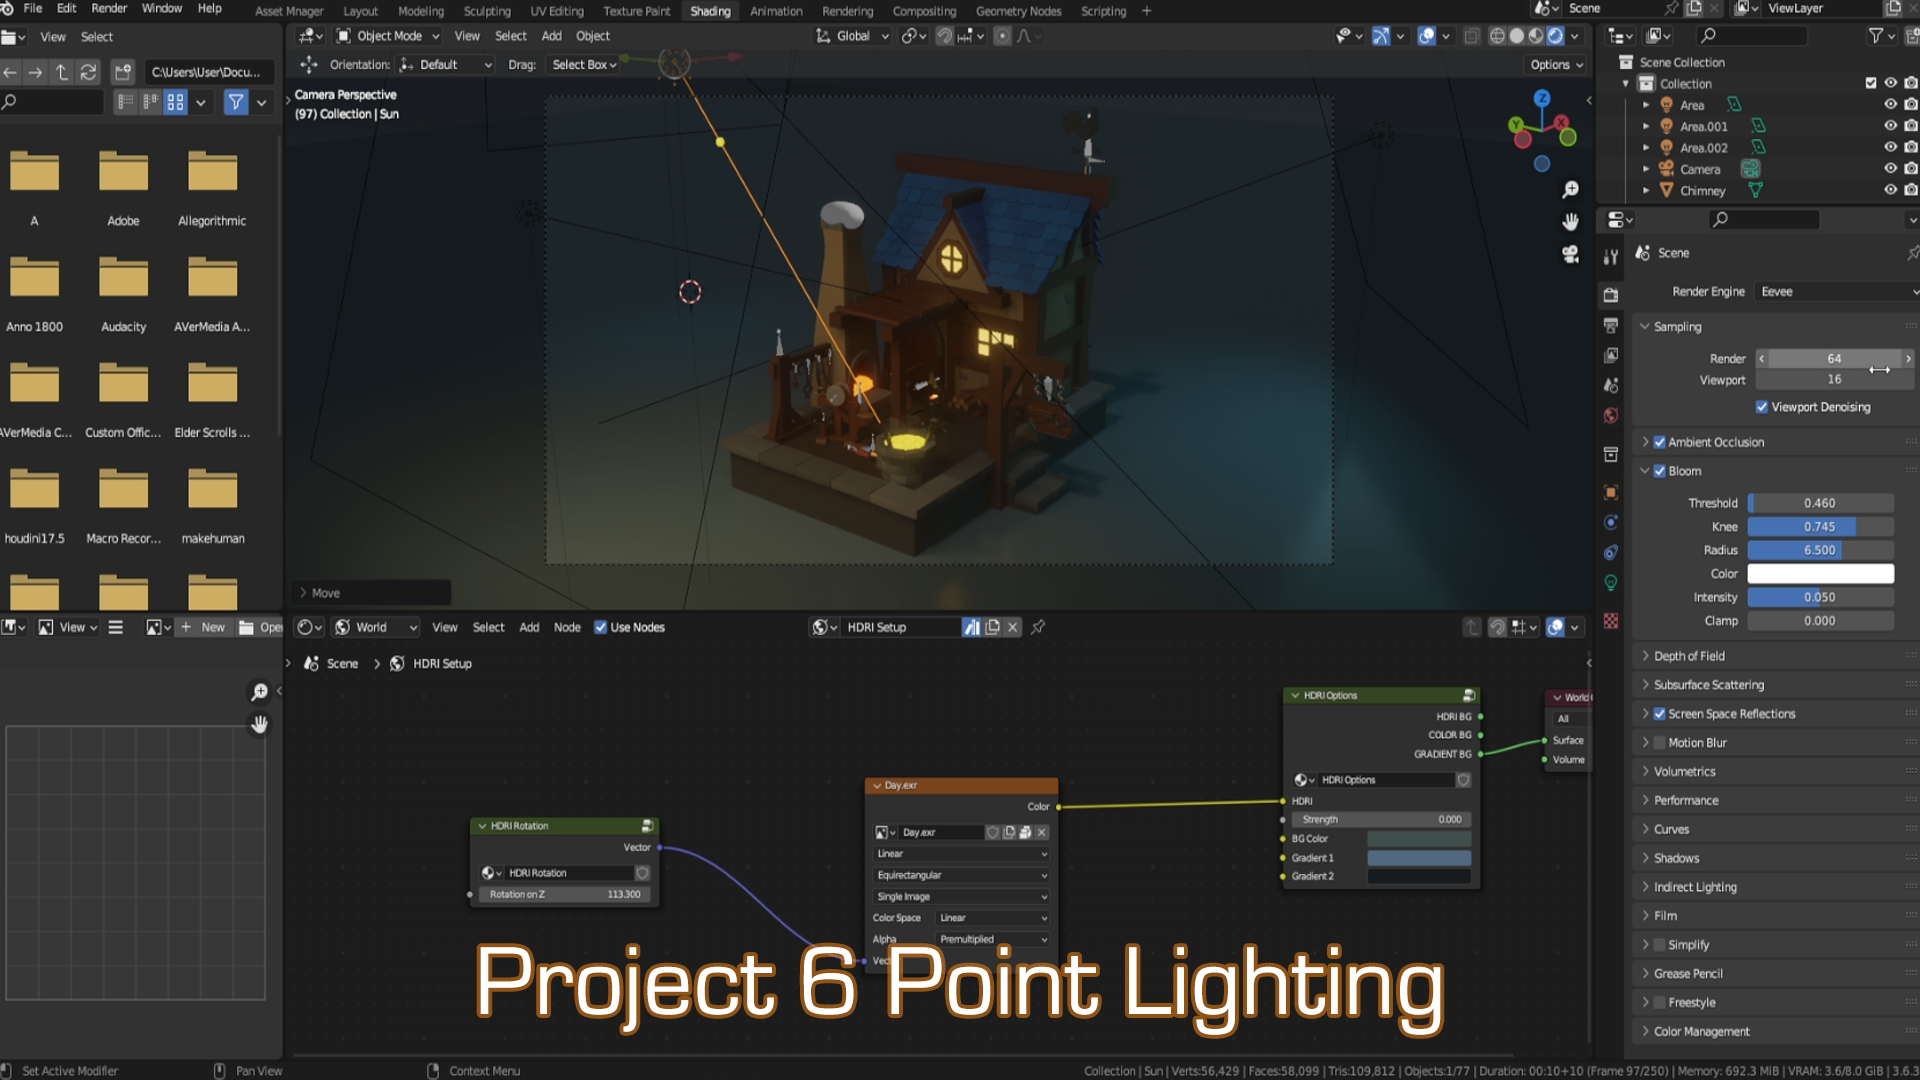Hide the Chimney object with the eye icon
Screen dimensions: 1920x1080
1890,190
